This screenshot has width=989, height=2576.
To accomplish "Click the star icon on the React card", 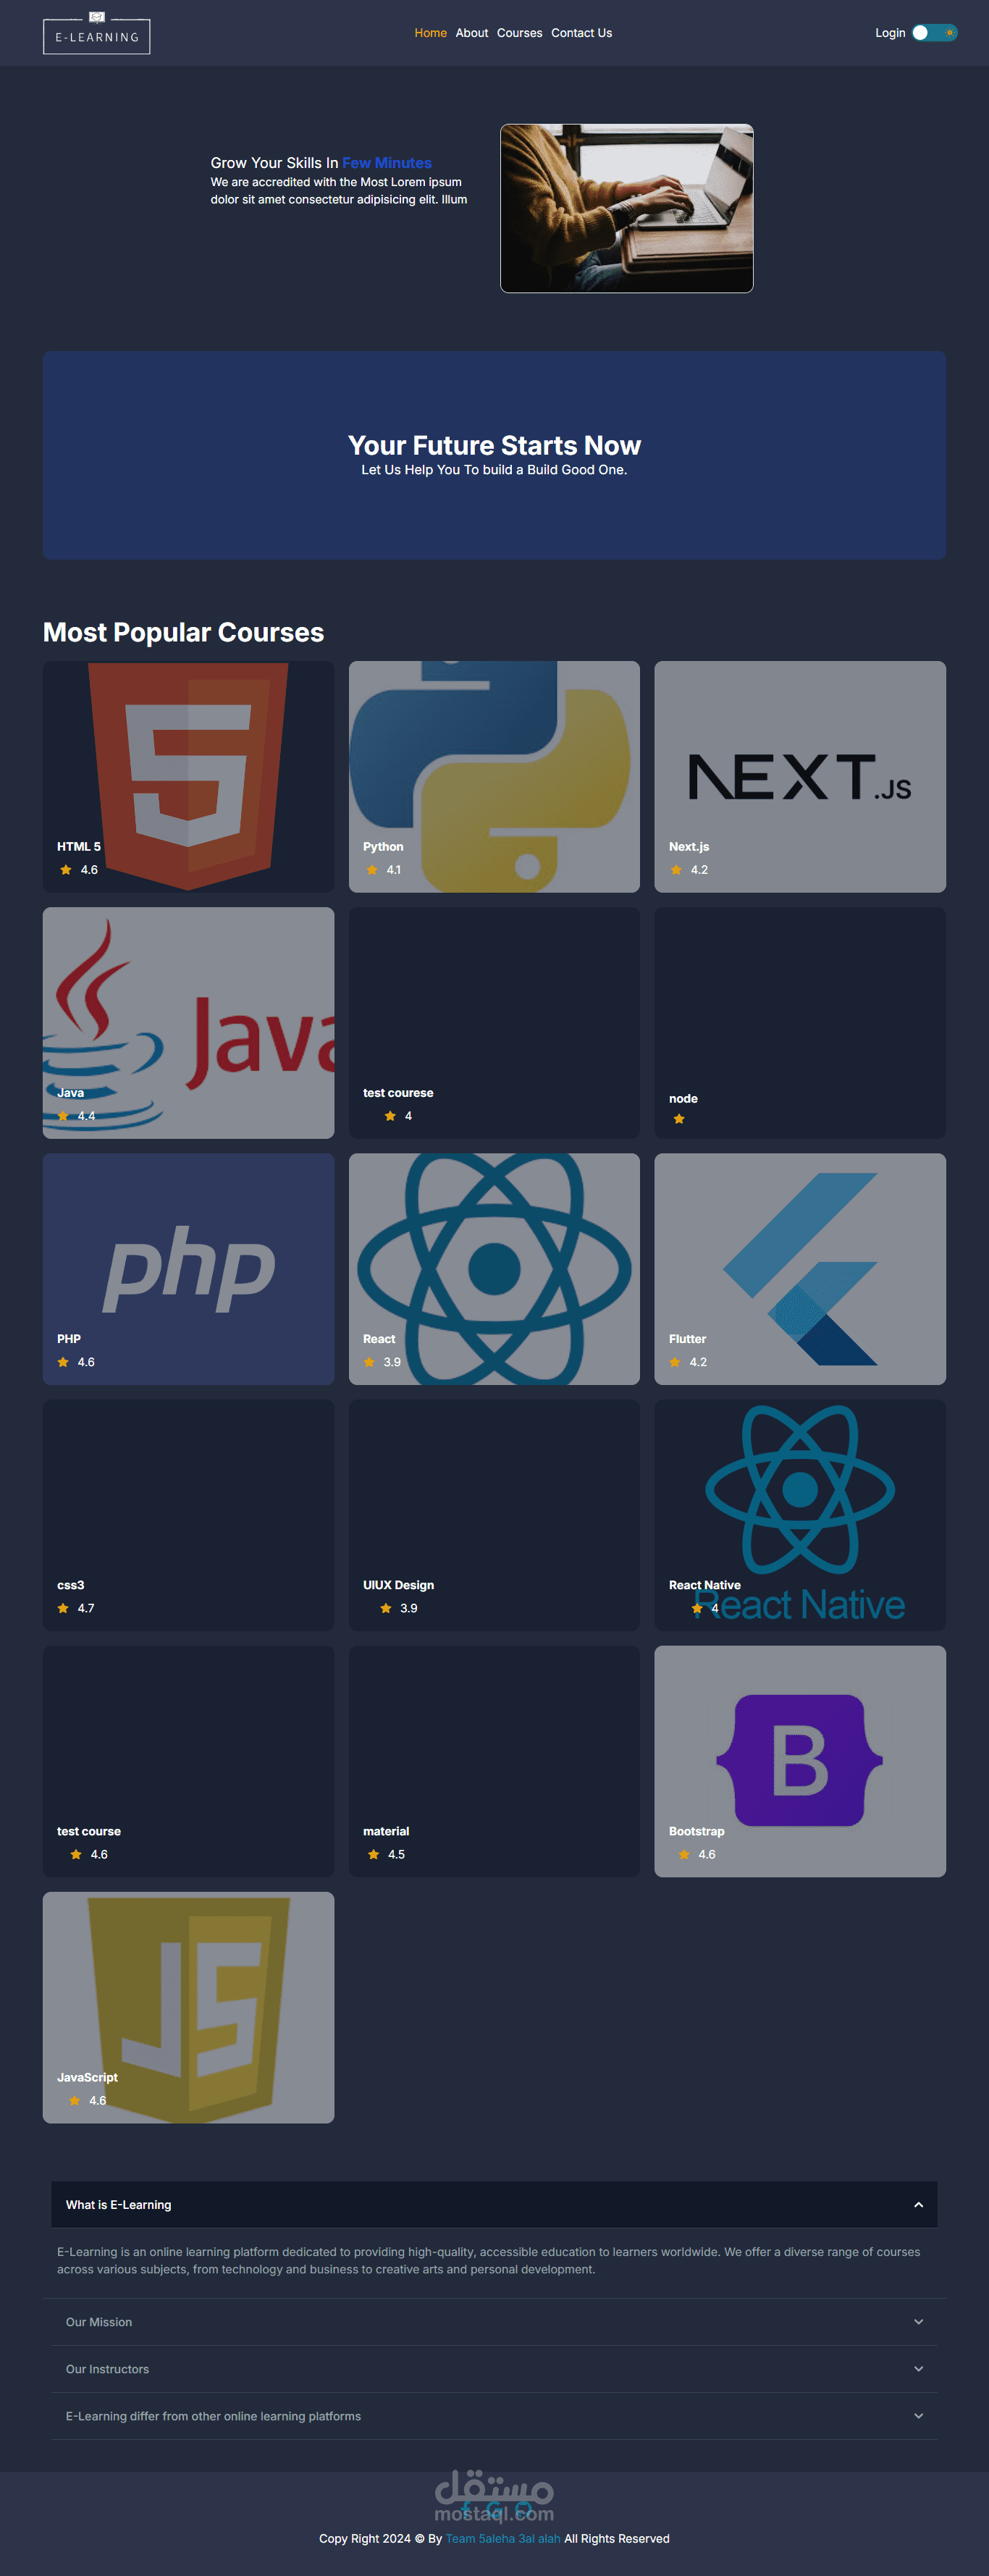I will (369, 1362).
